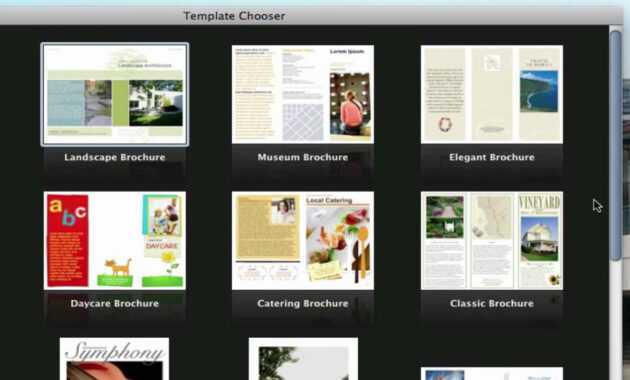The height and width of the screenshot is (380, 630).
Task: Click the Daycare Brochure label
Action: (115, 303)
